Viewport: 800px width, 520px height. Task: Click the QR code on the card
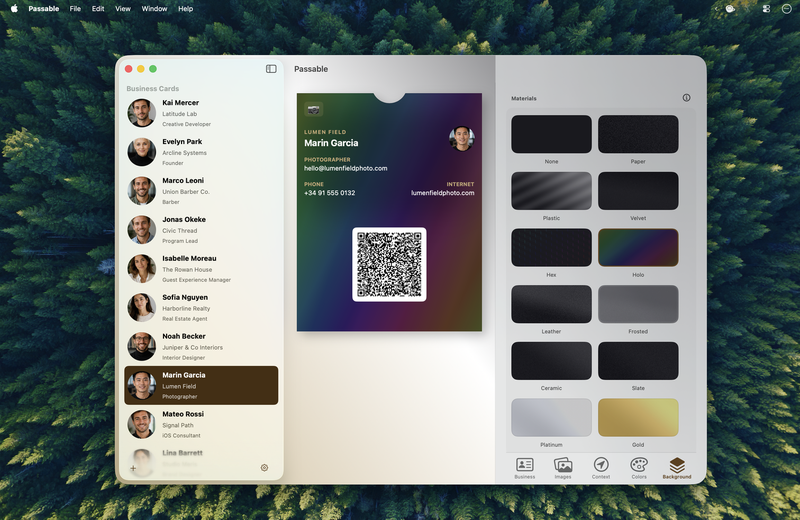[x=389, y=264]
